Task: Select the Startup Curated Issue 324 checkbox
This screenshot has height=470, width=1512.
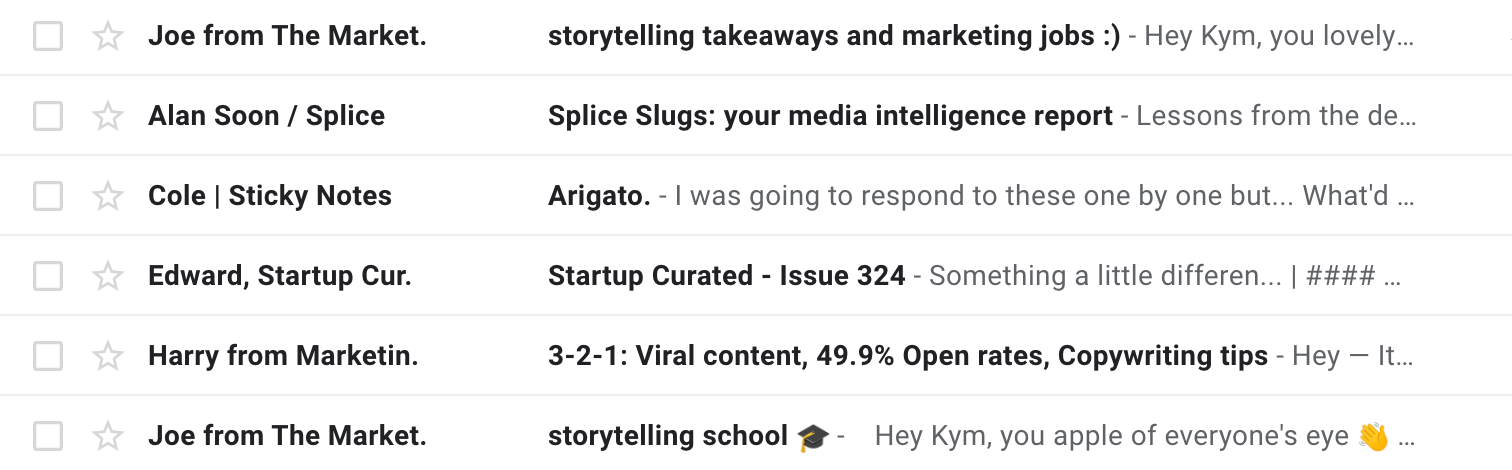Action: point(48,276)
